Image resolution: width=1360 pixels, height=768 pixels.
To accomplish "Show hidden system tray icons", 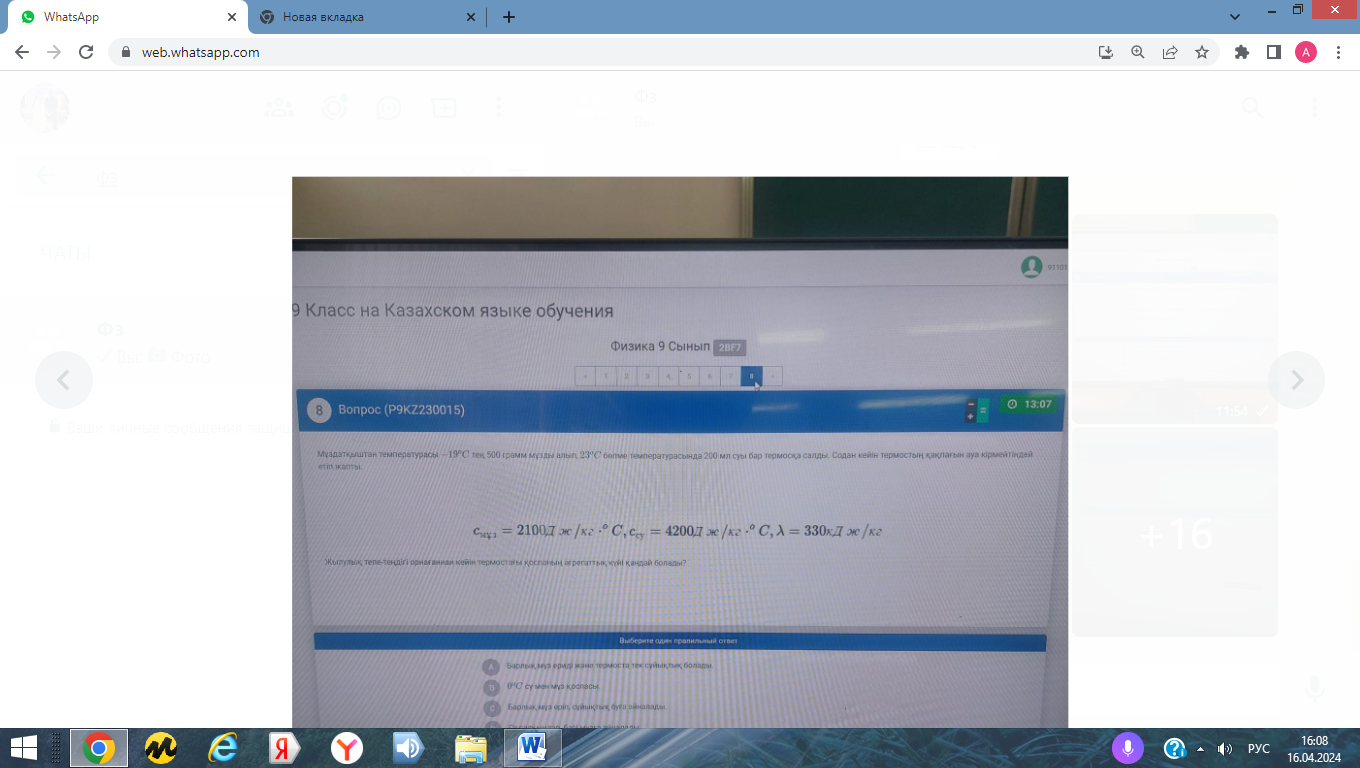I will pos(1200,748).
